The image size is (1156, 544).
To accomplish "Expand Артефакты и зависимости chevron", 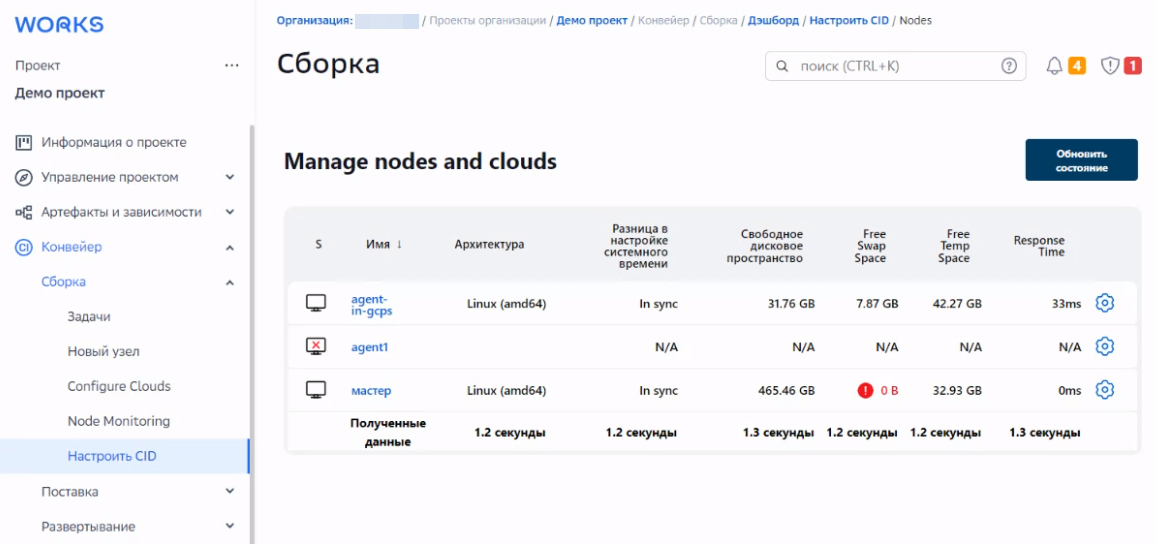I will [230, 212].
